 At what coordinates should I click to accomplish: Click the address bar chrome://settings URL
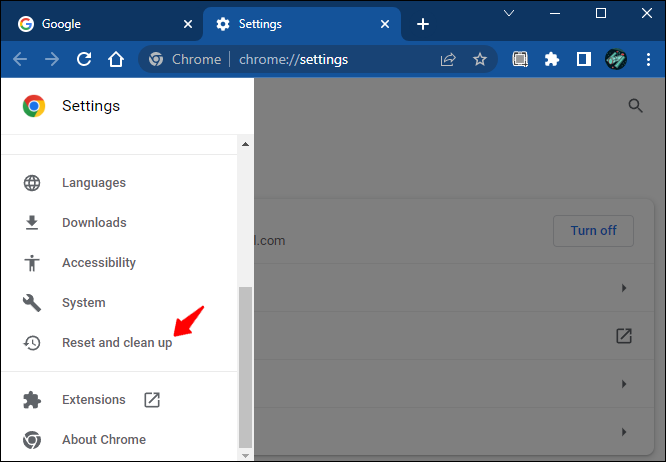coord(293,59)
